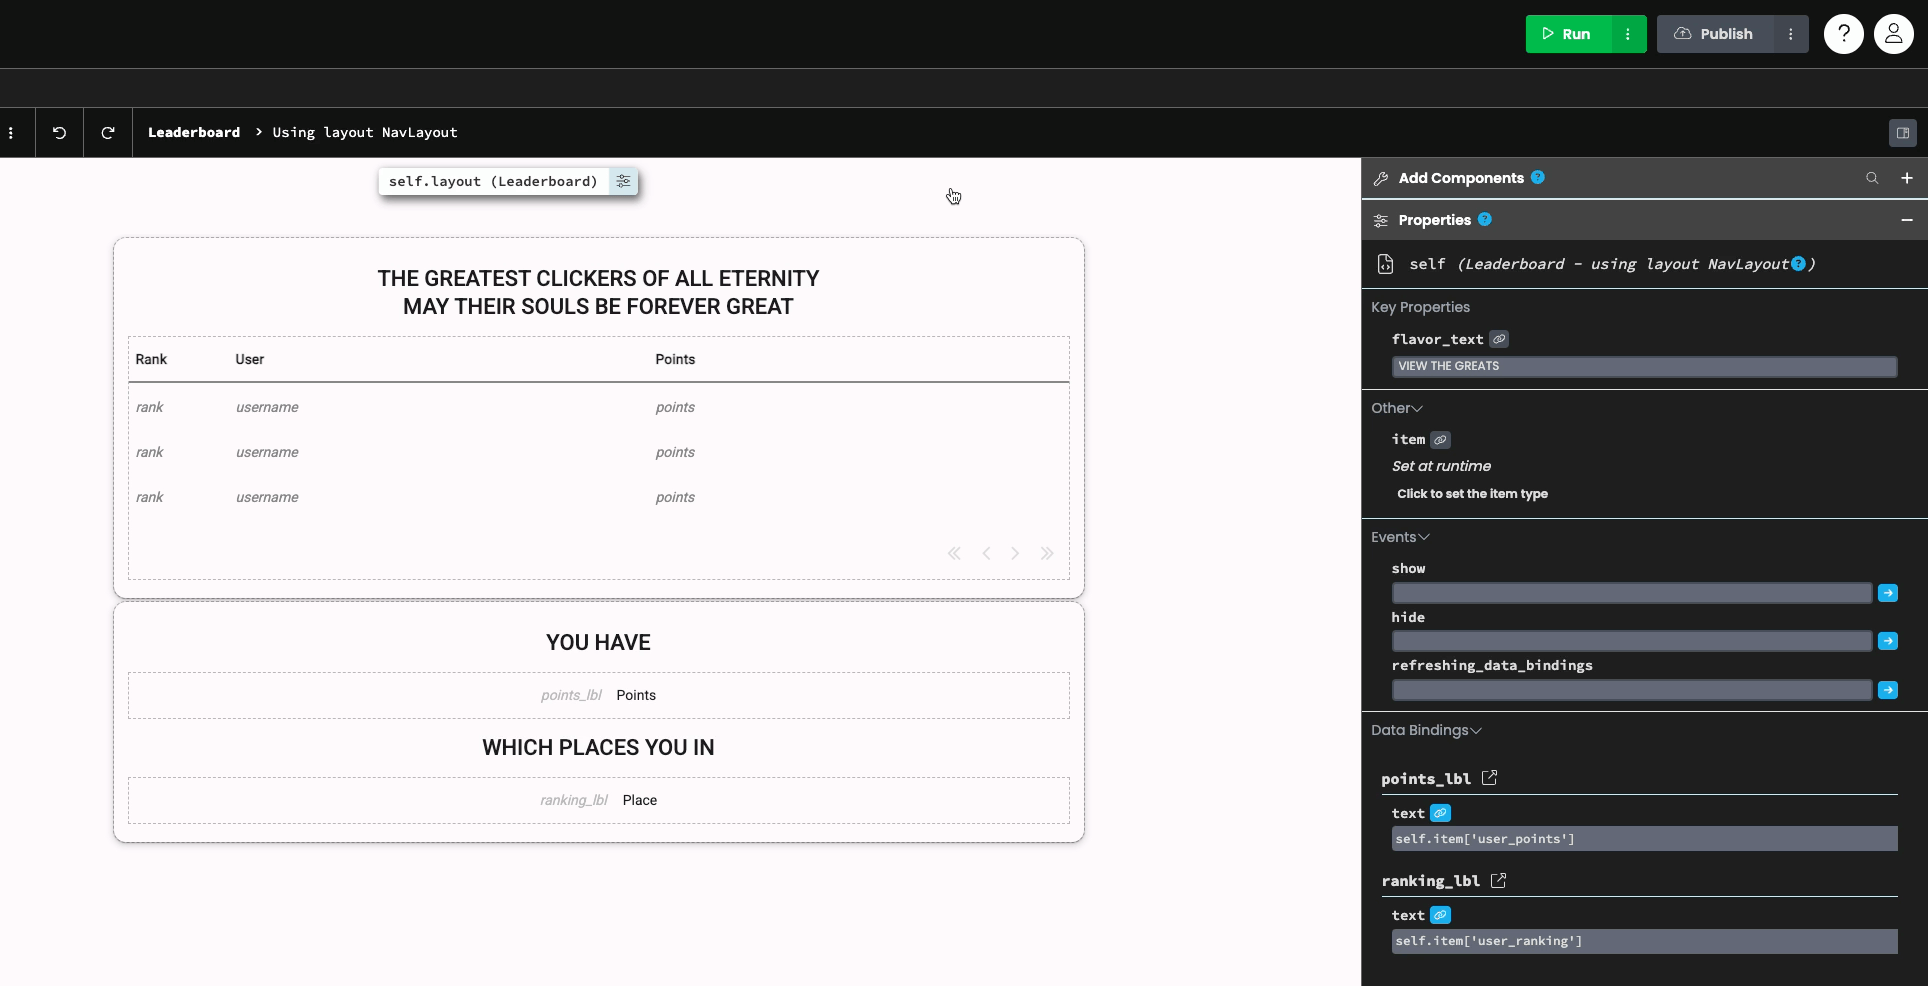1928x986 pixels.
Task: Open ranking_lbl via its external link icon
Action: click(x=1497, y=881)
